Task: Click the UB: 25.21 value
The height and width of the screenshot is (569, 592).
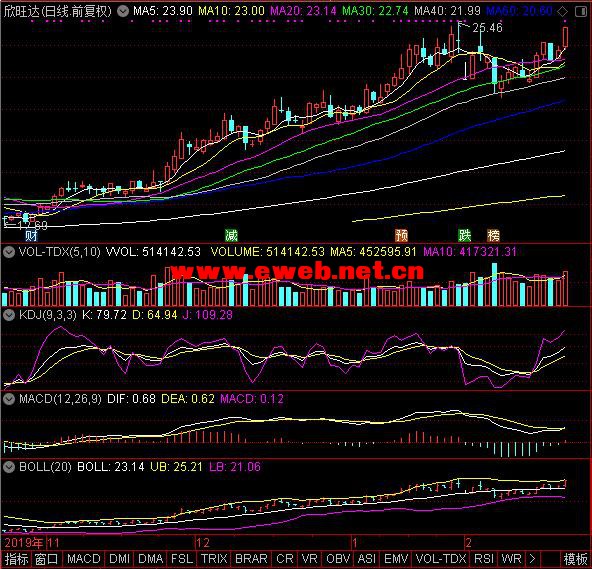Action: tap(176, 467)
